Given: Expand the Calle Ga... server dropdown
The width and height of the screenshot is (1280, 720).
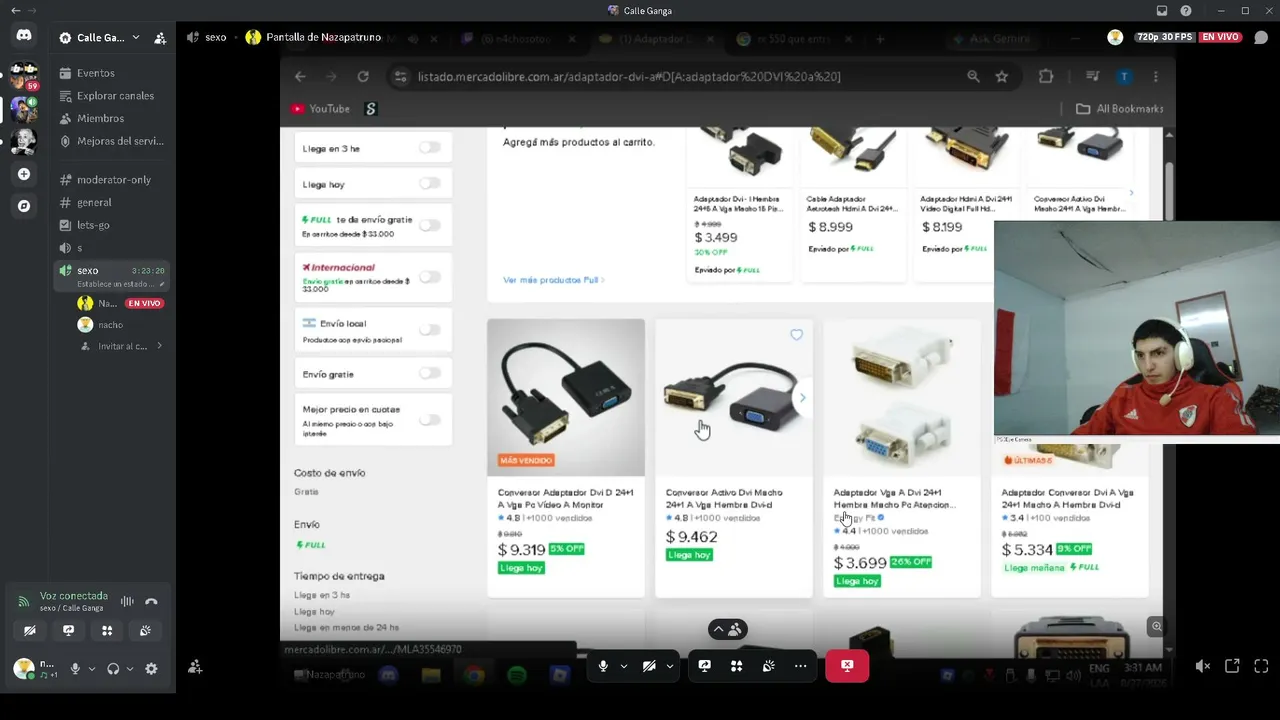Looking at the screenshot, I should (135, 38).
